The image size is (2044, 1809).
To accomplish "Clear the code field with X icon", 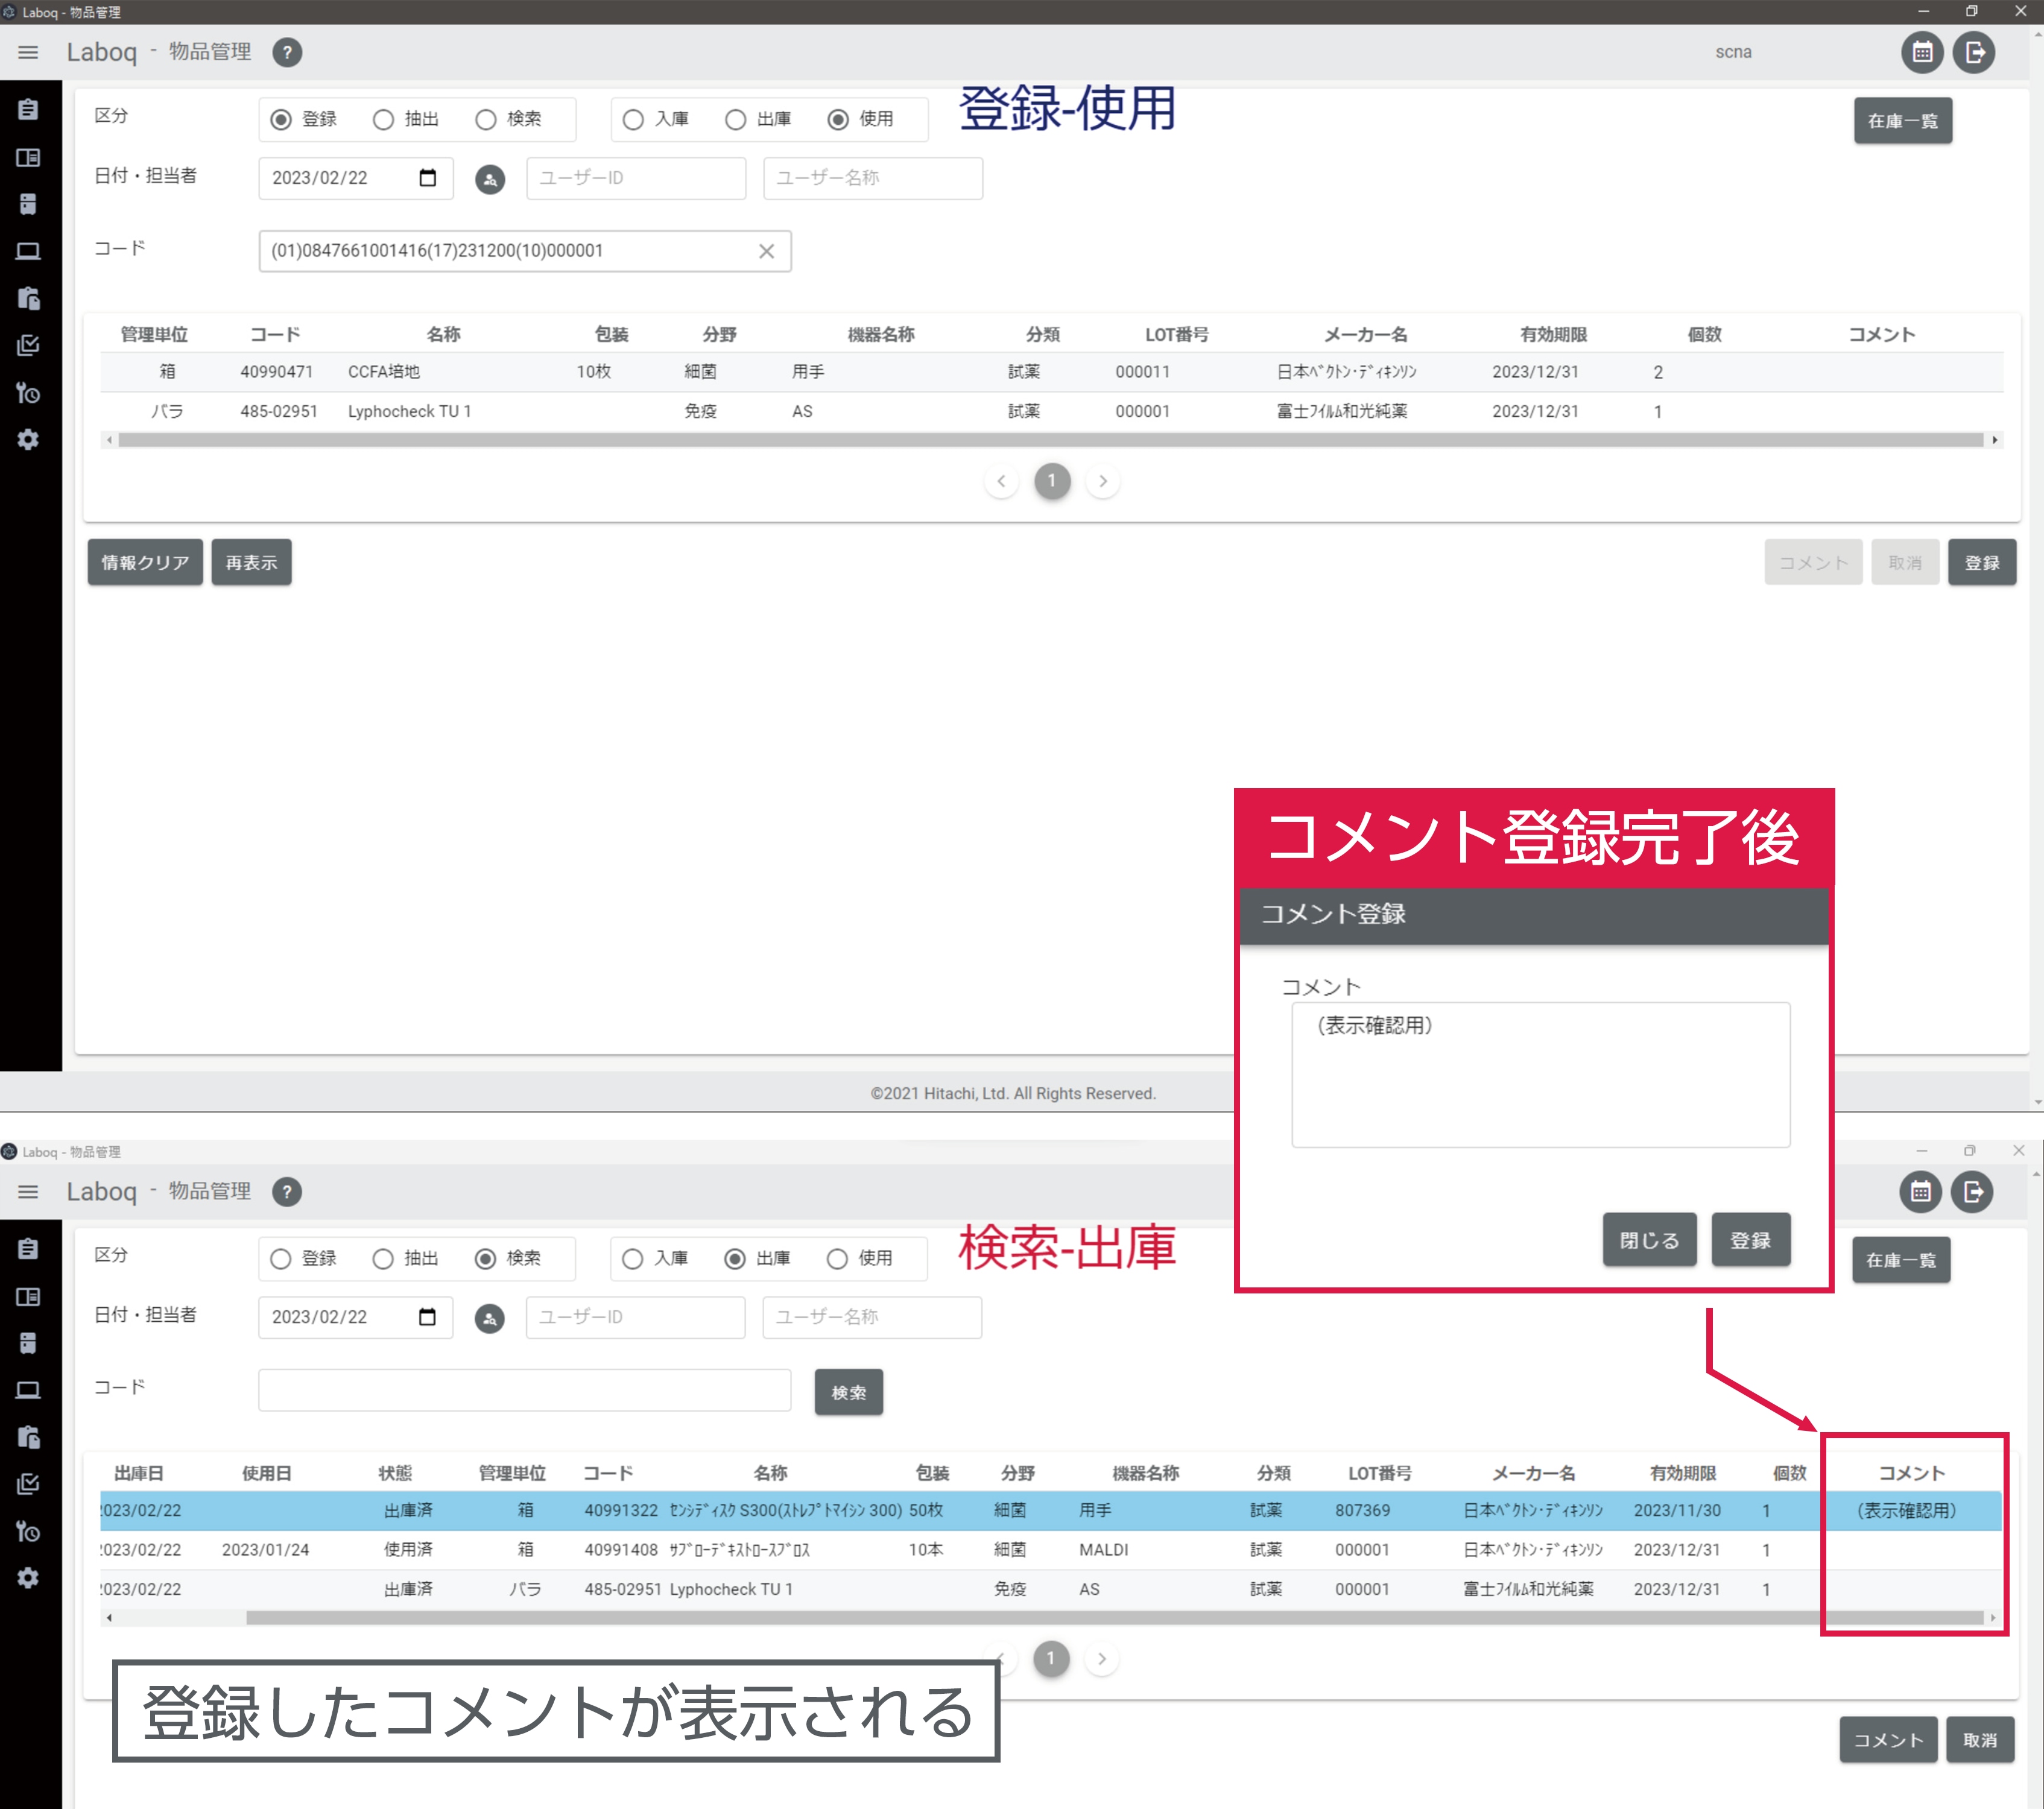I will coord(766,251).
